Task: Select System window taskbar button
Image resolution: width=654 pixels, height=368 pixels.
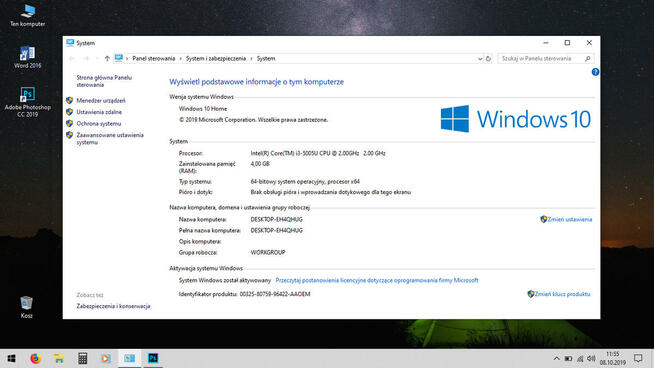Action: 129,358
